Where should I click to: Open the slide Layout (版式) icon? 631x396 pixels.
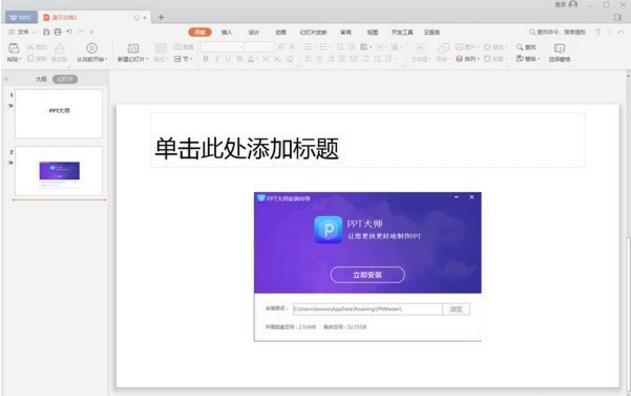(161, 48)
